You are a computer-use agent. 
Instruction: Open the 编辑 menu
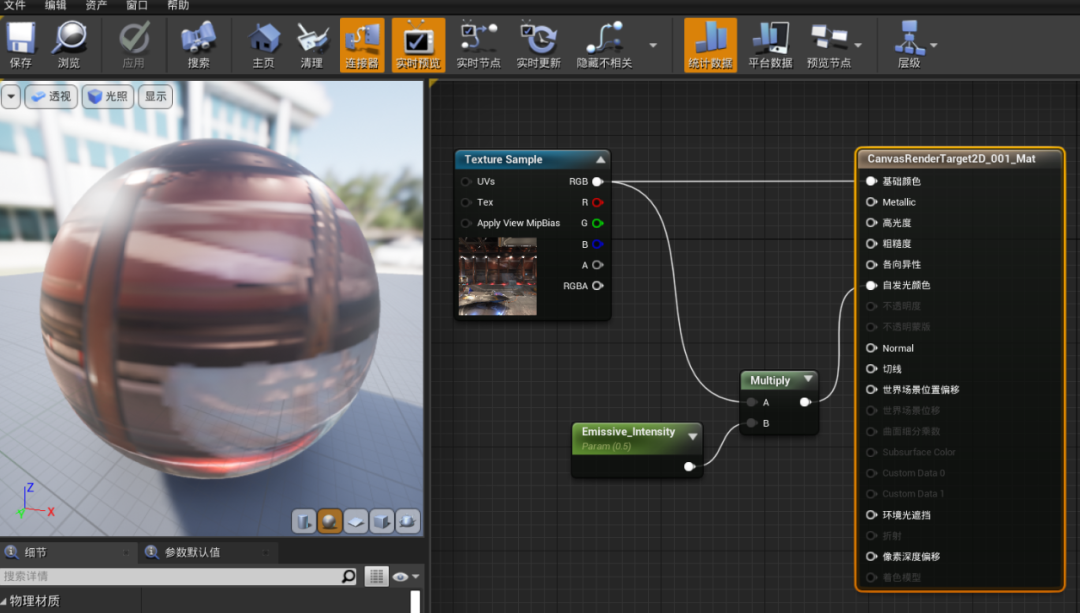click(55, 6)
